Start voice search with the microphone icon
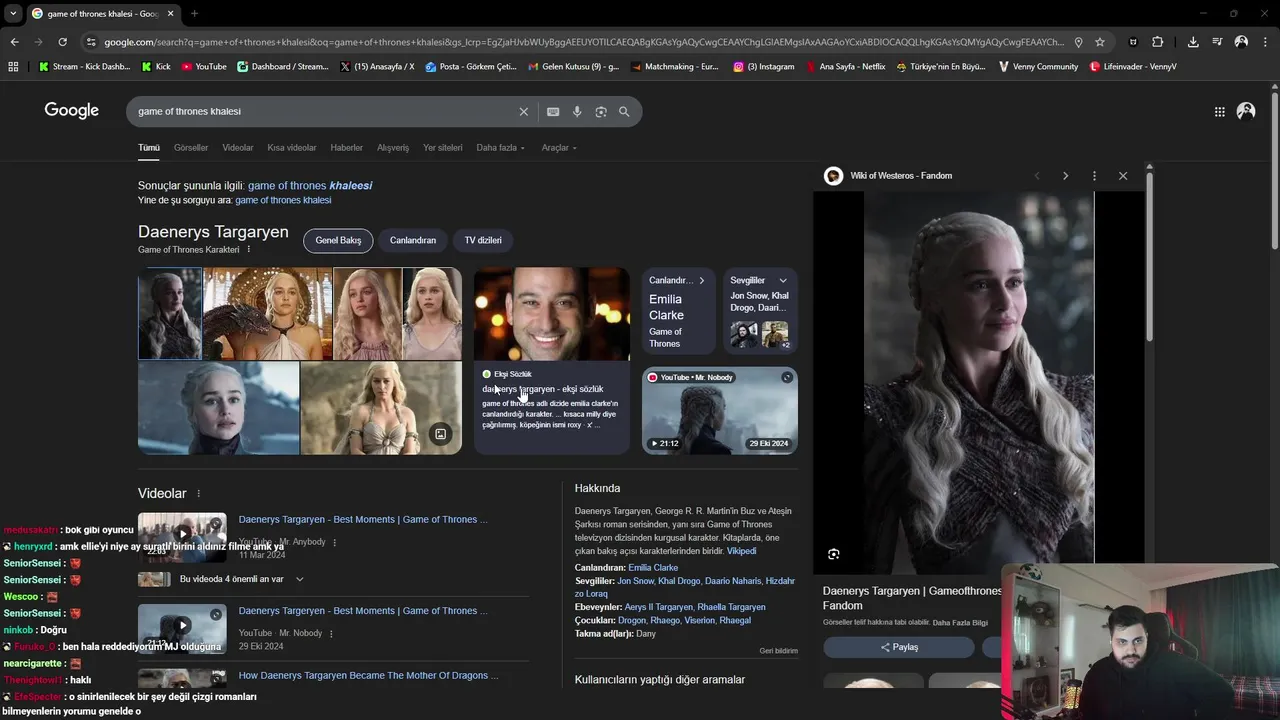1280x720 pixels. coord(577,112)
